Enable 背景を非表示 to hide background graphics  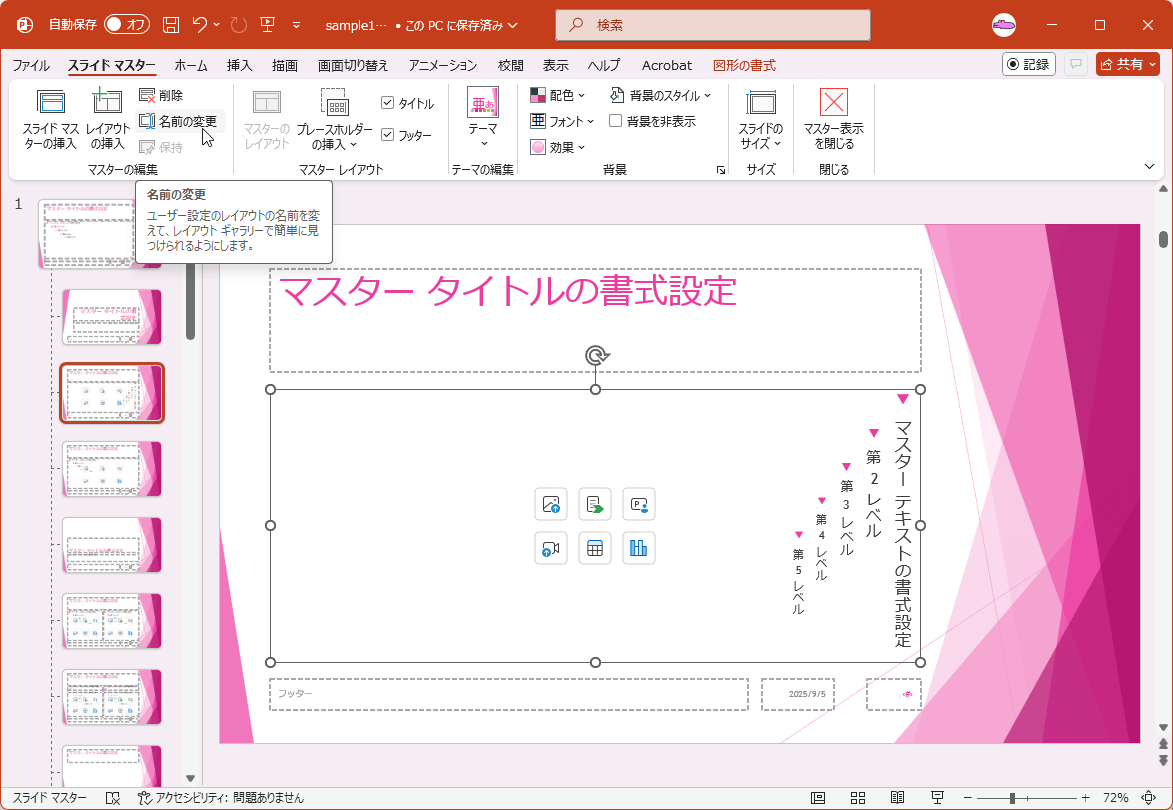pos(617,120)
